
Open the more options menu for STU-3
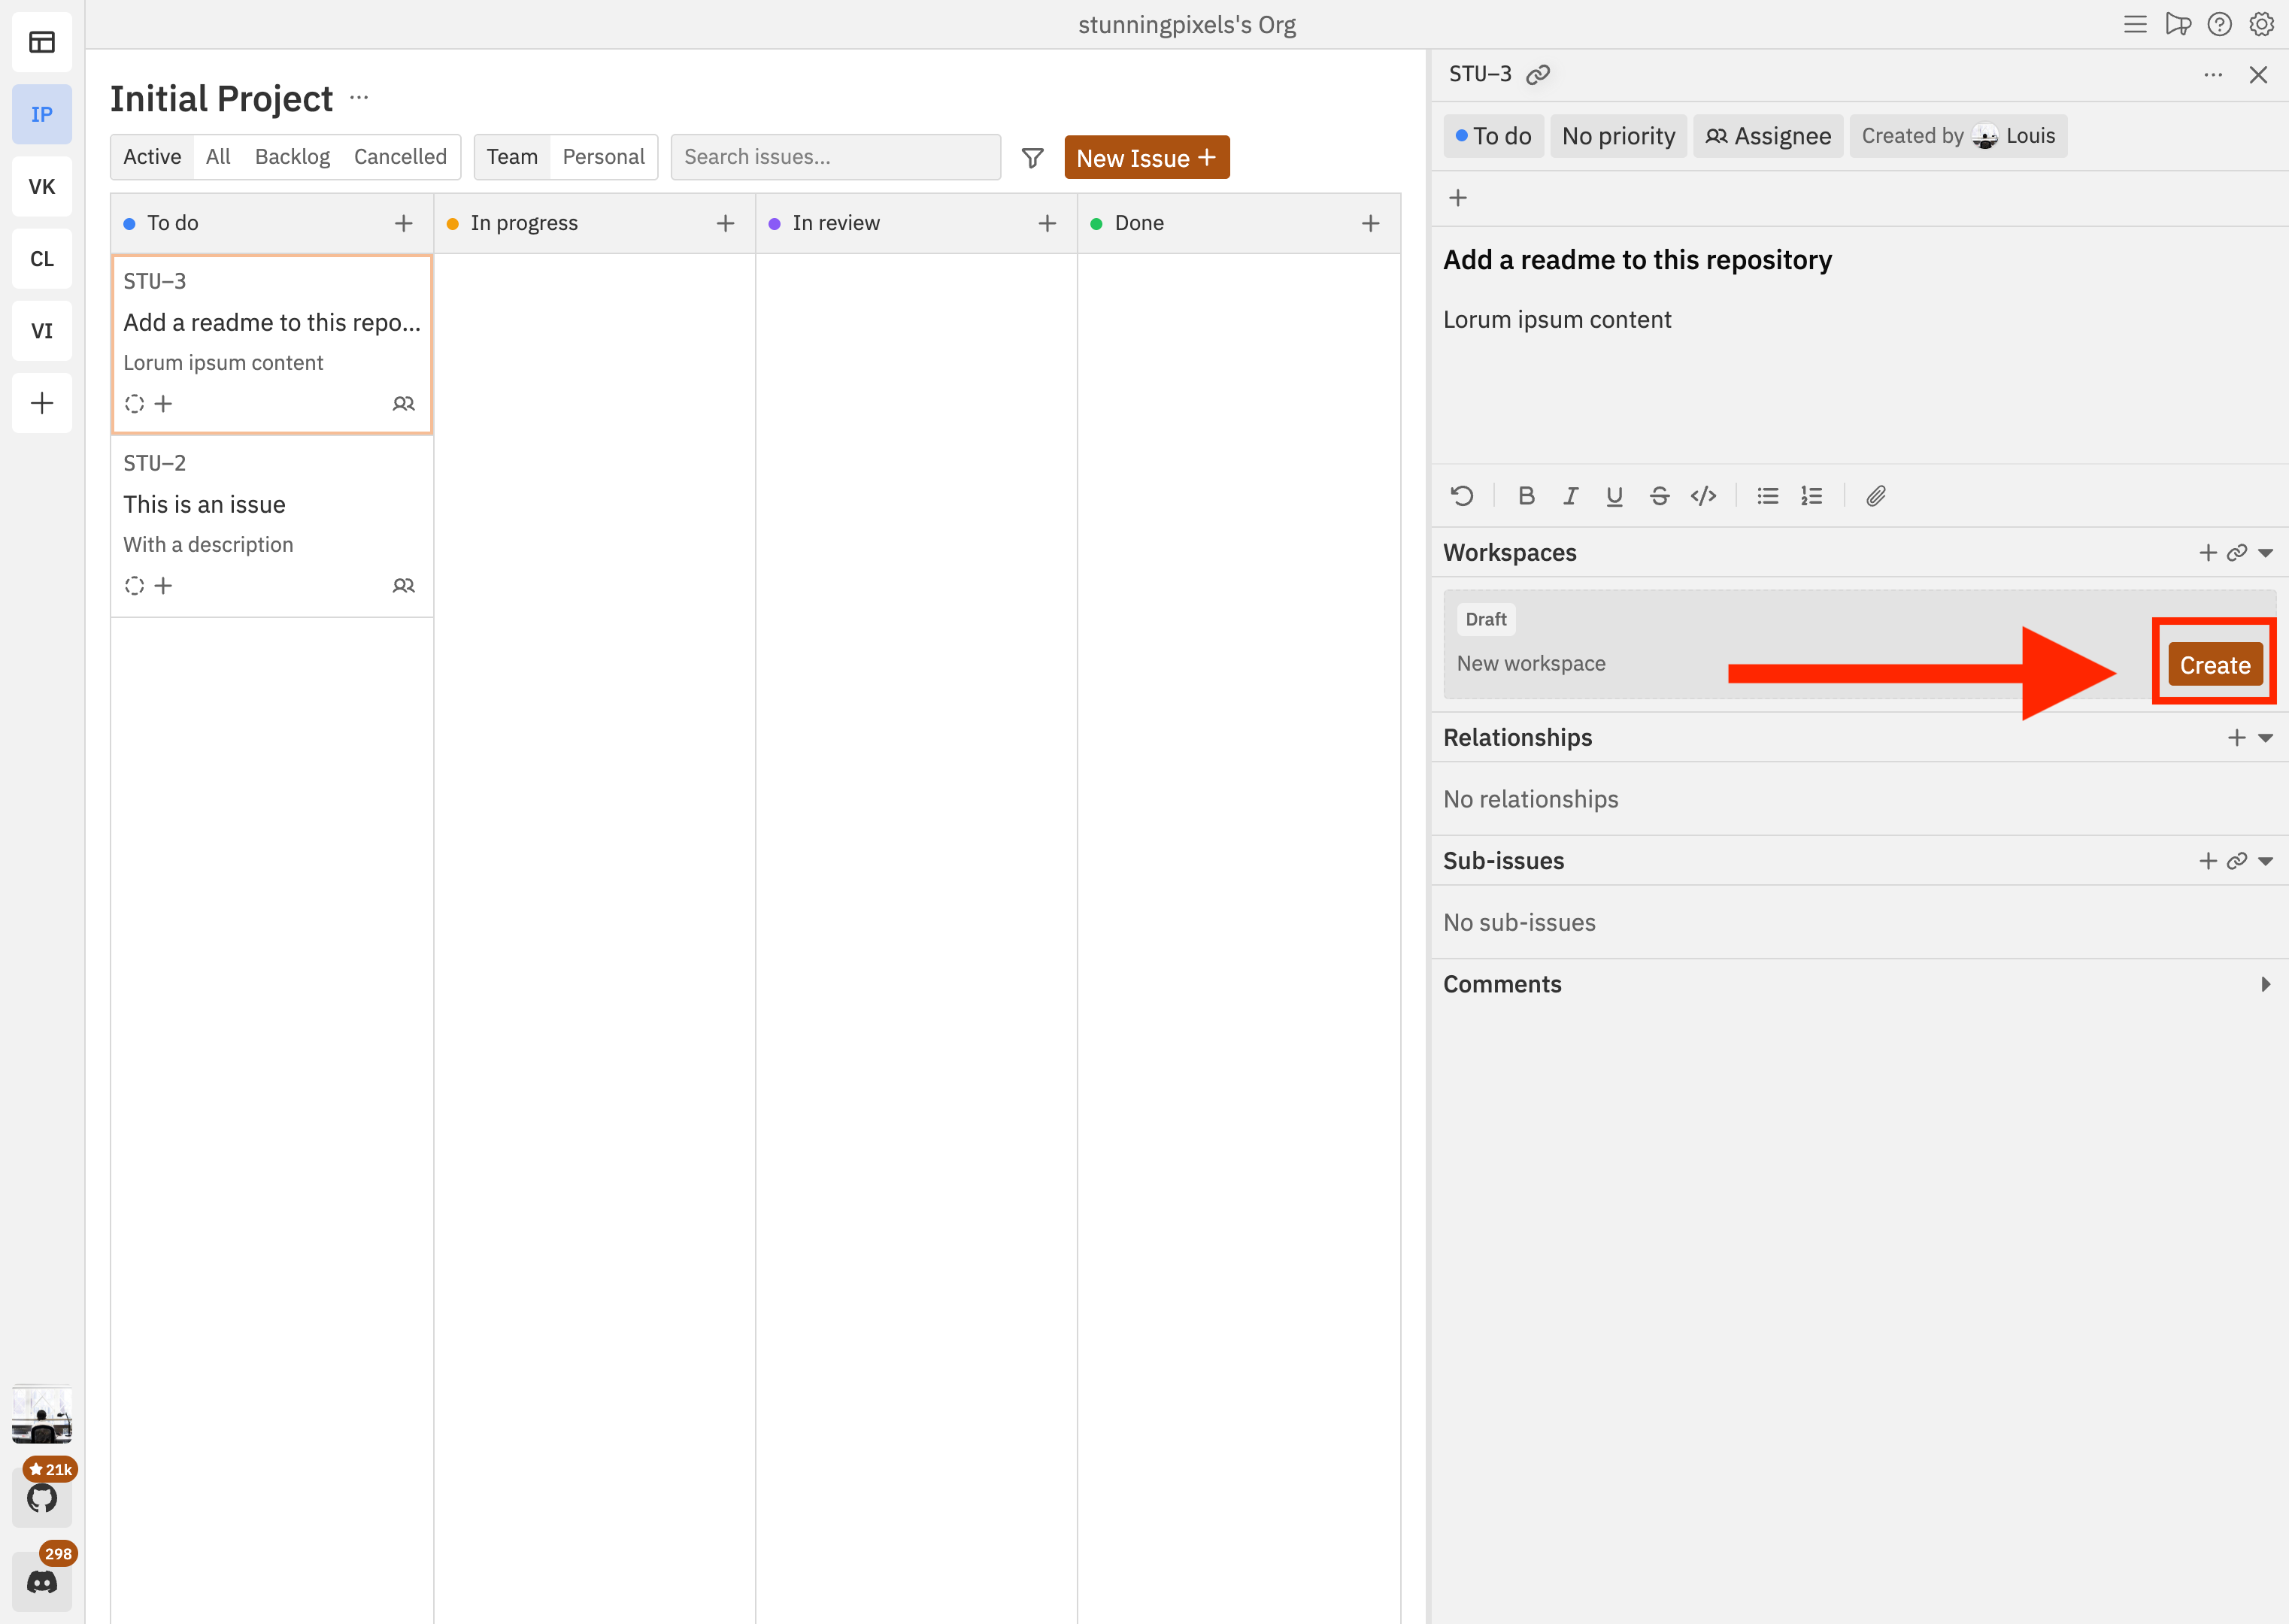tap(2213, 74)
